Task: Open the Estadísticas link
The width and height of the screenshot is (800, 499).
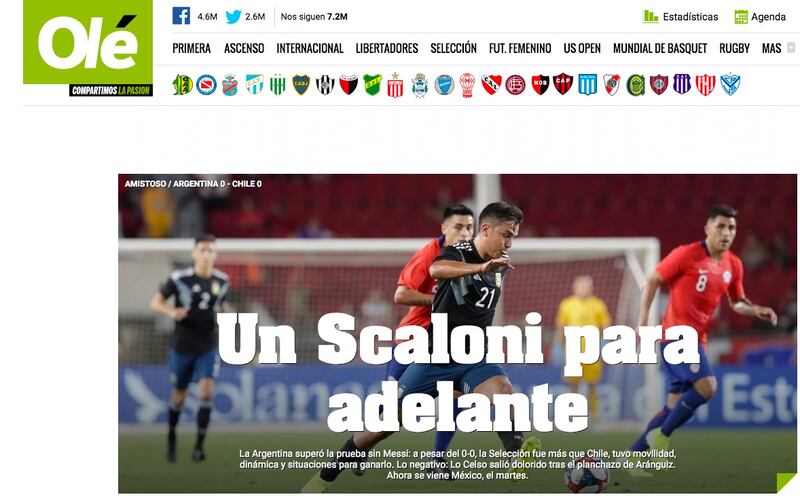Action: click(x=680, y=17)
